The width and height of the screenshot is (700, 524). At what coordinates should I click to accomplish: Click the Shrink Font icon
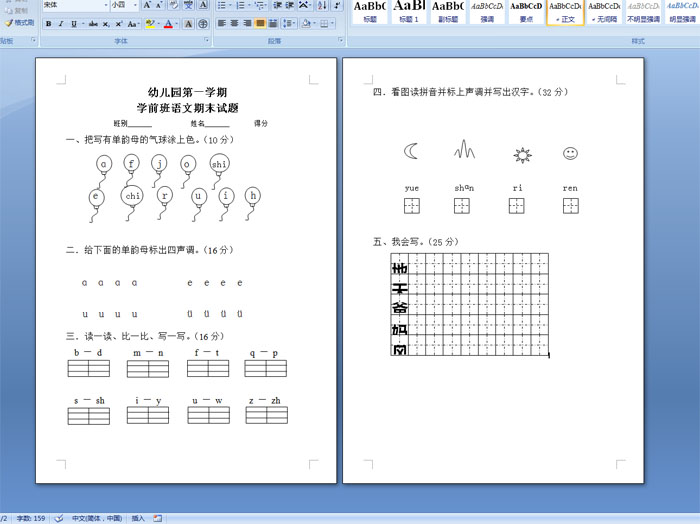click(160, 5)
